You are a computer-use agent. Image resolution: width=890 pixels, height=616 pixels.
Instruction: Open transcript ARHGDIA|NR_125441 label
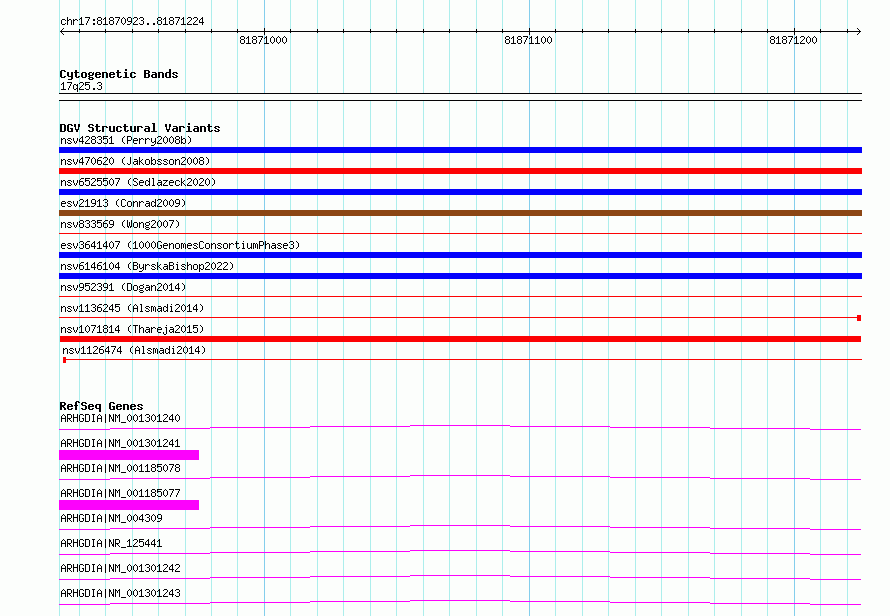point(111,543)
